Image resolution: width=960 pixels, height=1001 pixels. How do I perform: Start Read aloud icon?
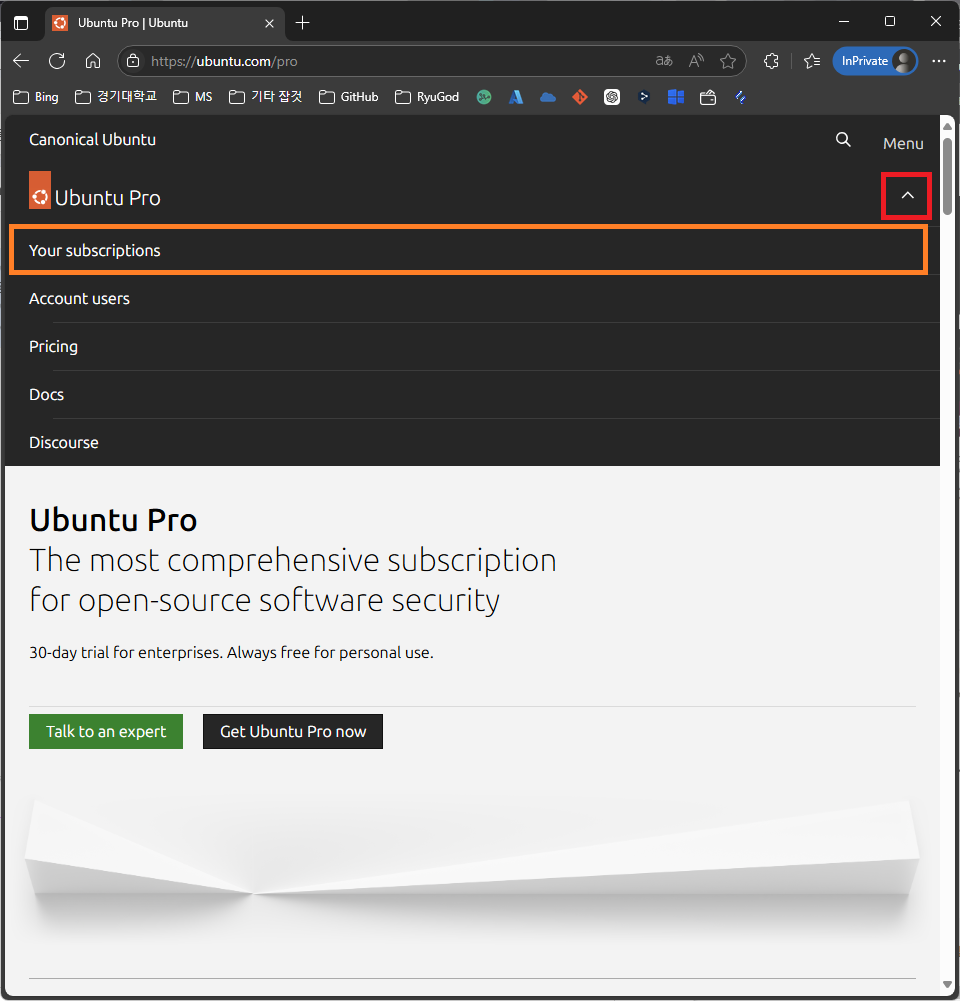[696, 61]
